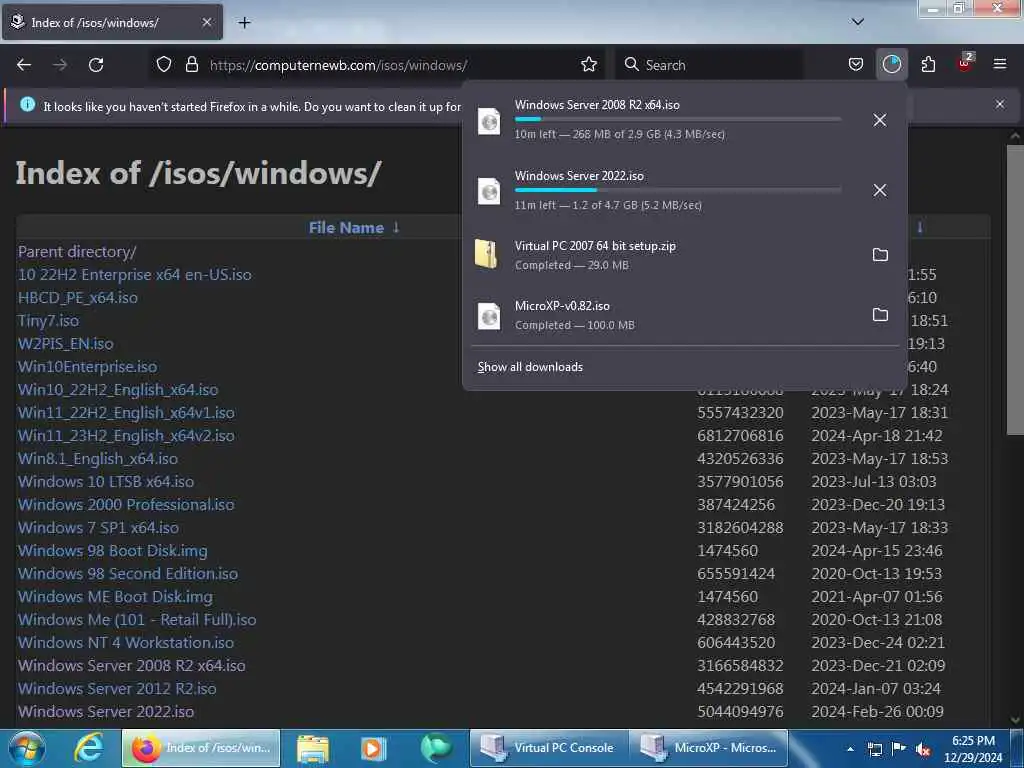
Task: Open W2PIS_EN.iso link
Action: 65,344
